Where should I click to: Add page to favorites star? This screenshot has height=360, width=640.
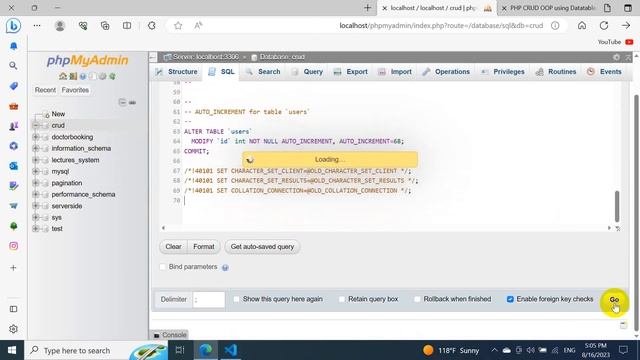178,26
